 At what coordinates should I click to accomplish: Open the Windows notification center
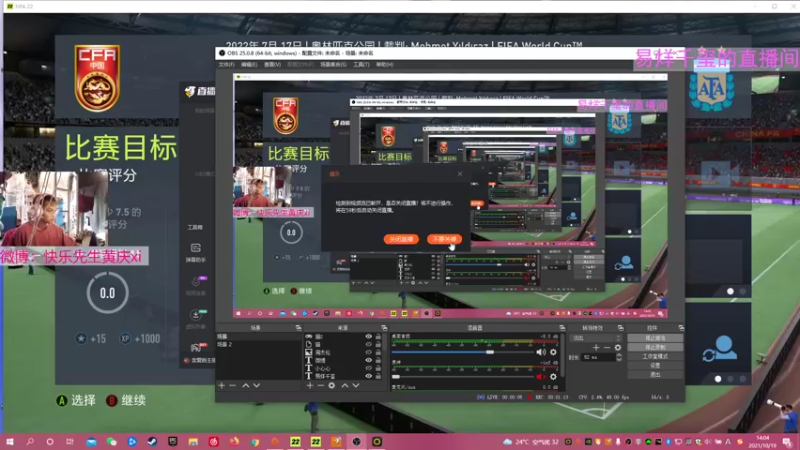pos(788,441)
